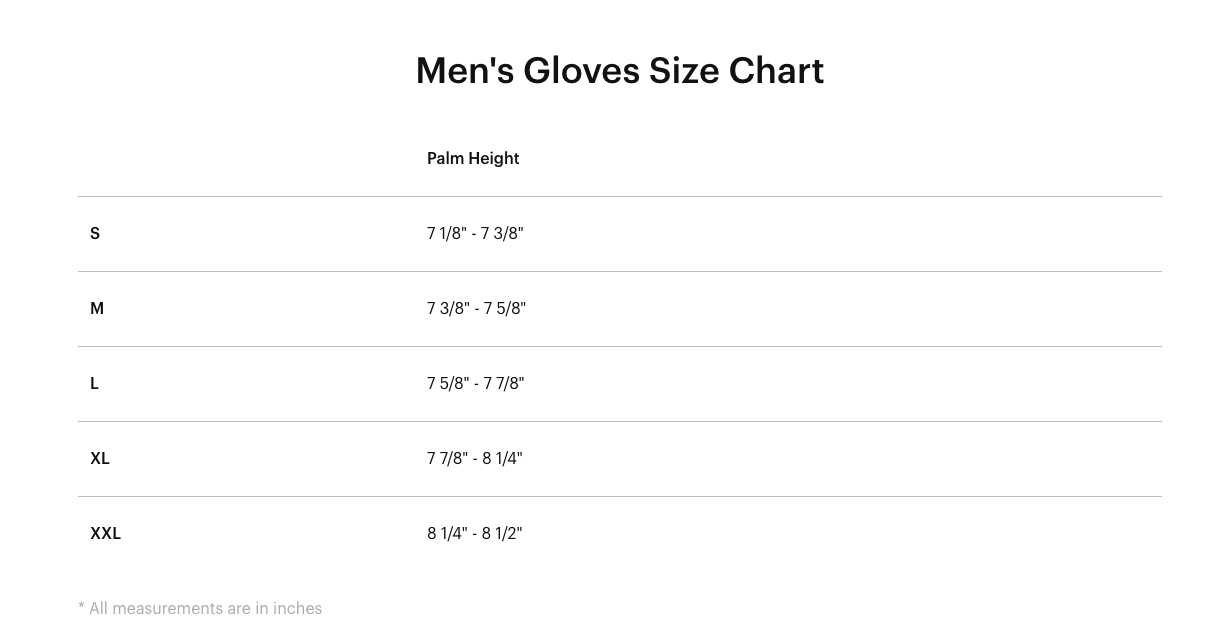
Task: Click the Men's Gloves Size Chart title
Action: coord(619,71)
